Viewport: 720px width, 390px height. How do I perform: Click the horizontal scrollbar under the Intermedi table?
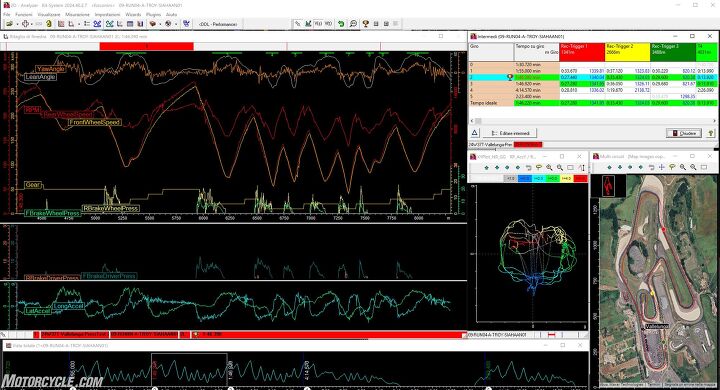click(592, 121)
